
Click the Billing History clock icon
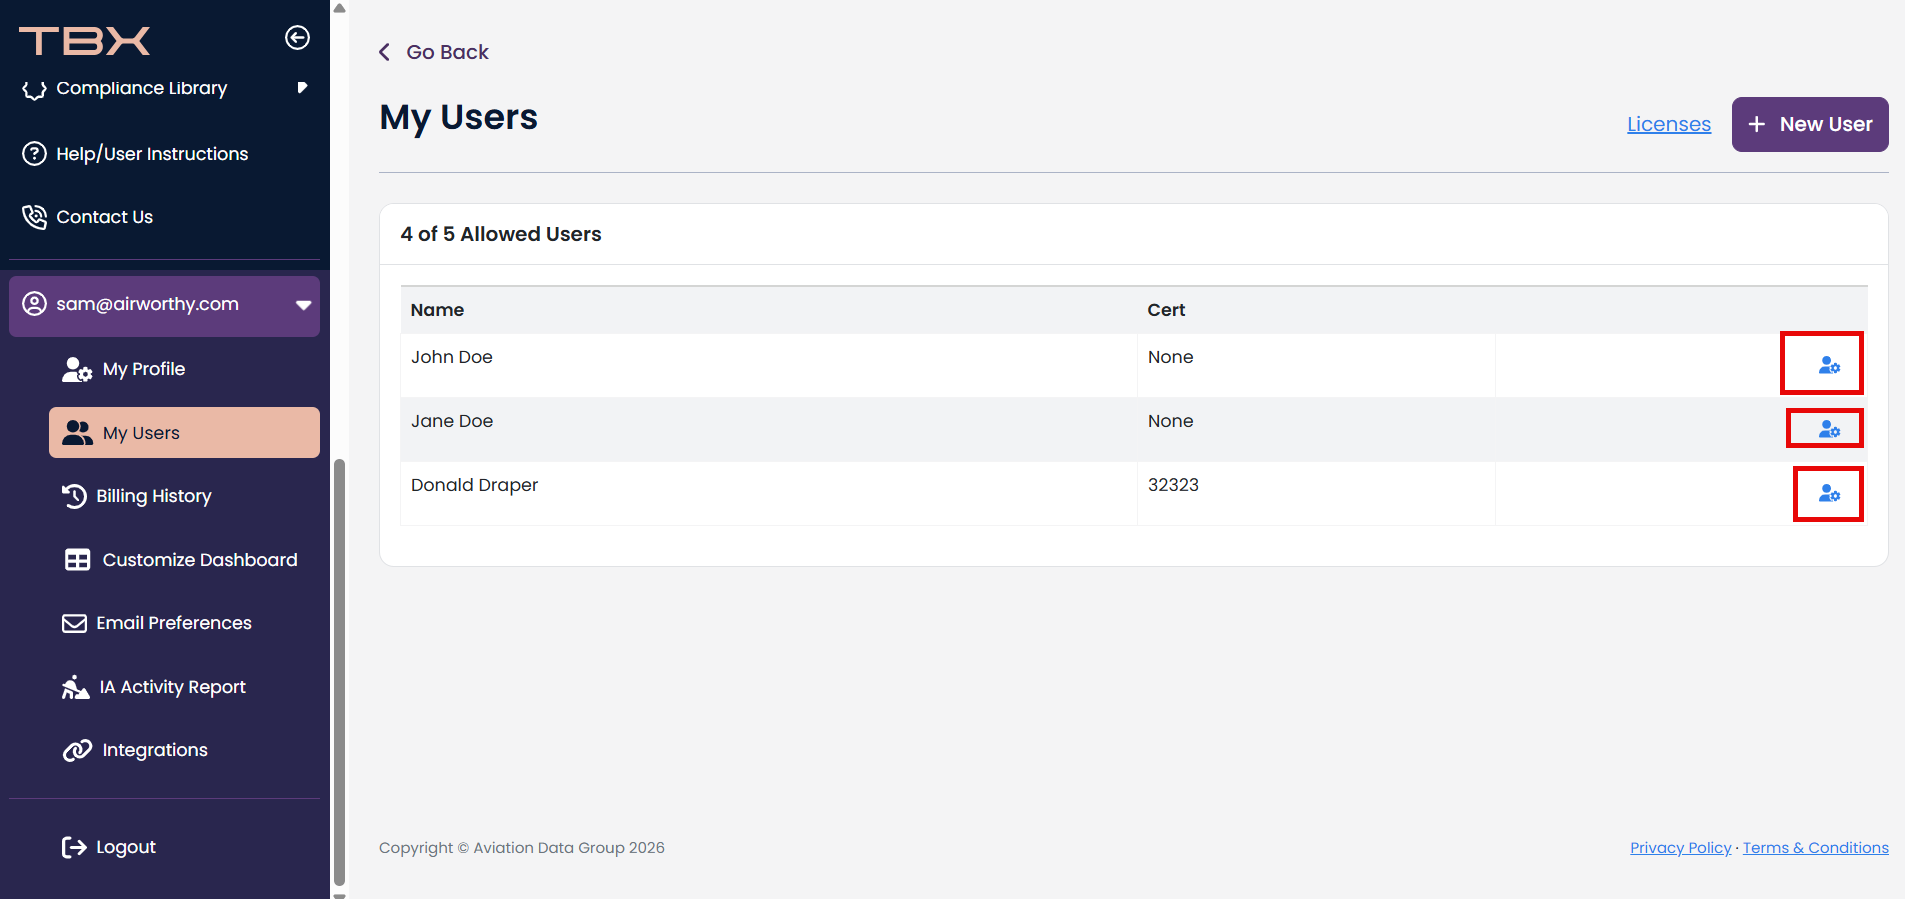(x=74, y=496)
